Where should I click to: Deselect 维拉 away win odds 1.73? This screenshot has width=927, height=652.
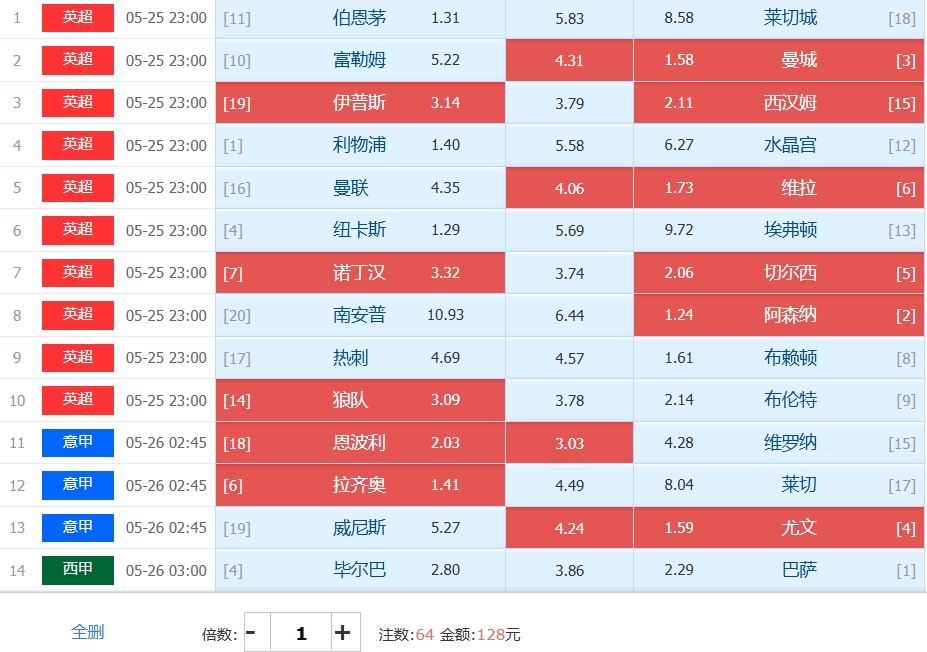[779, 188]
